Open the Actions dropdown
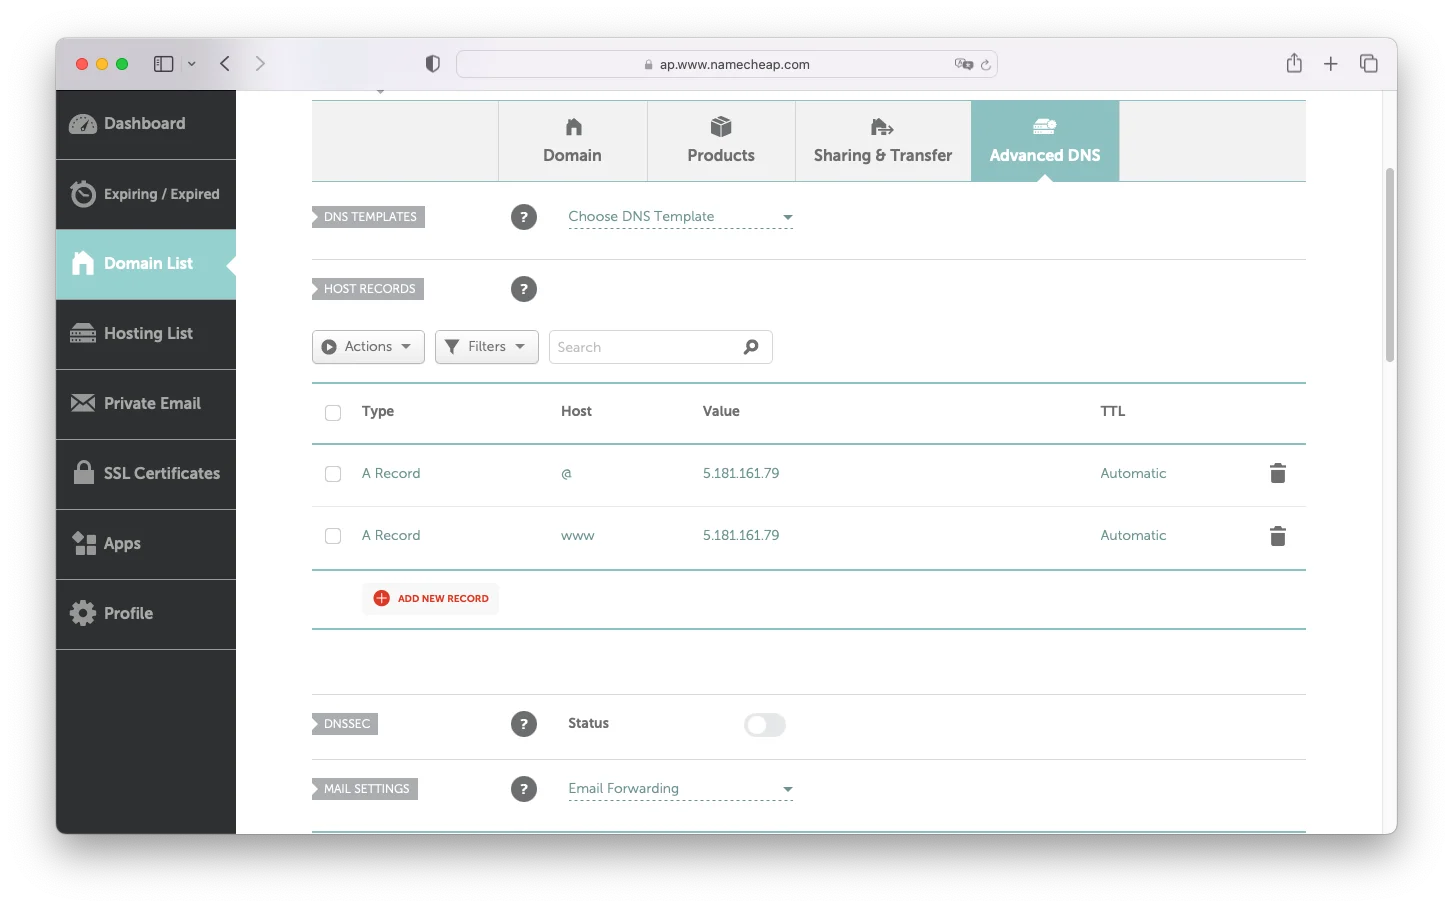The height and width of the screenshot is (908, 1453). point(368,347)
